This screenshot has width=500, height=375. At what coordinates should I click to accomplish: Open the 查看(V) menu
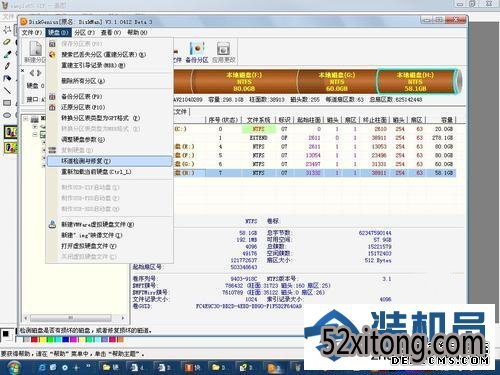click(x=111, y=32)
